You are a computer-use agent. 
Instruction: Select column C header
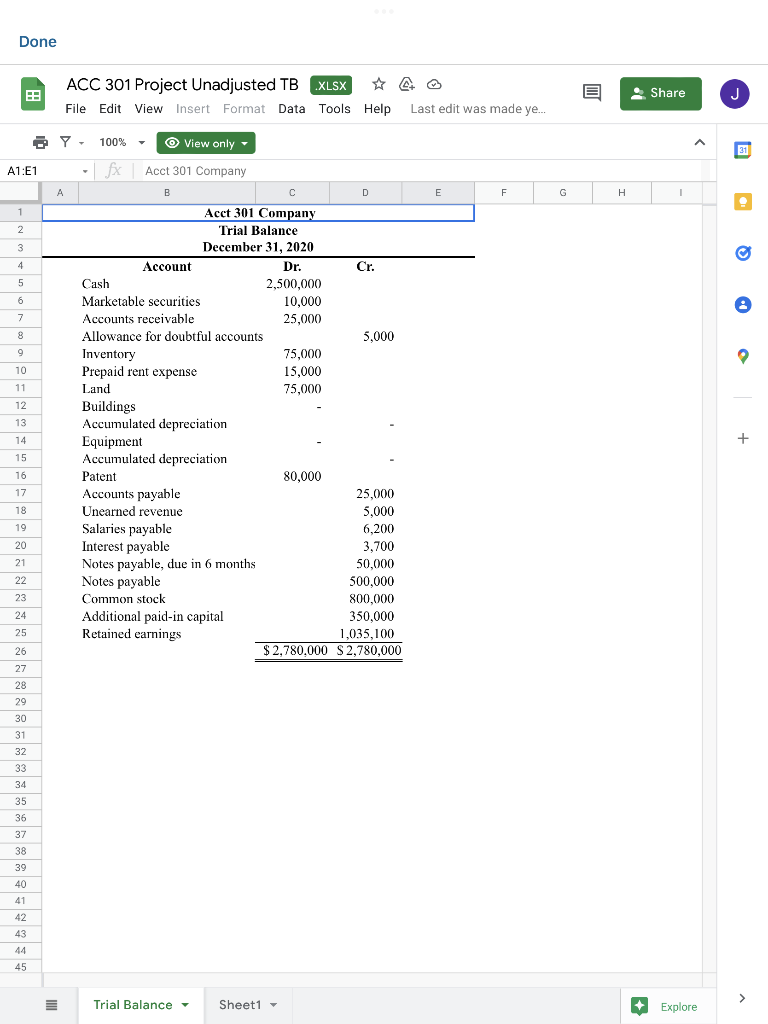pyautogui.click(x=292, y=193)
